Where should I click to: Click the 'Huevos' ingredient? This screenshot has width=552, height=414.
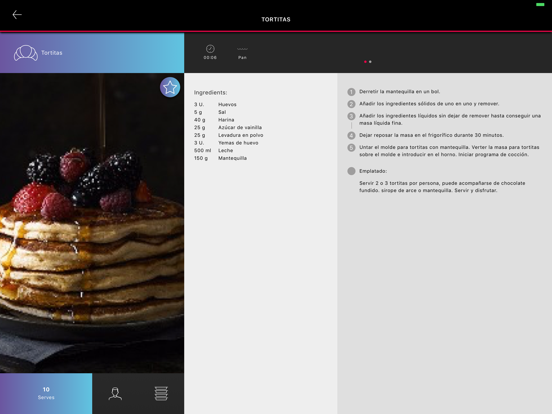tap(227, 105)
